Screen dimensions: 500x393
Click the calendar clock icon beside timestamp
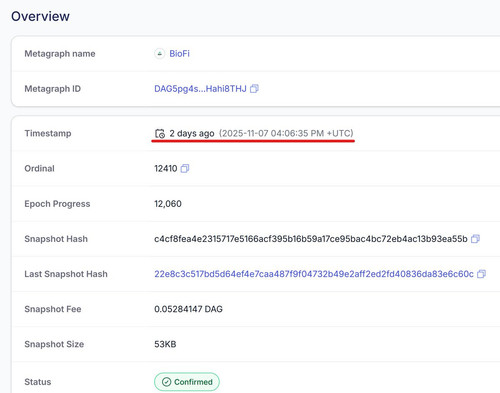[160, 133]
